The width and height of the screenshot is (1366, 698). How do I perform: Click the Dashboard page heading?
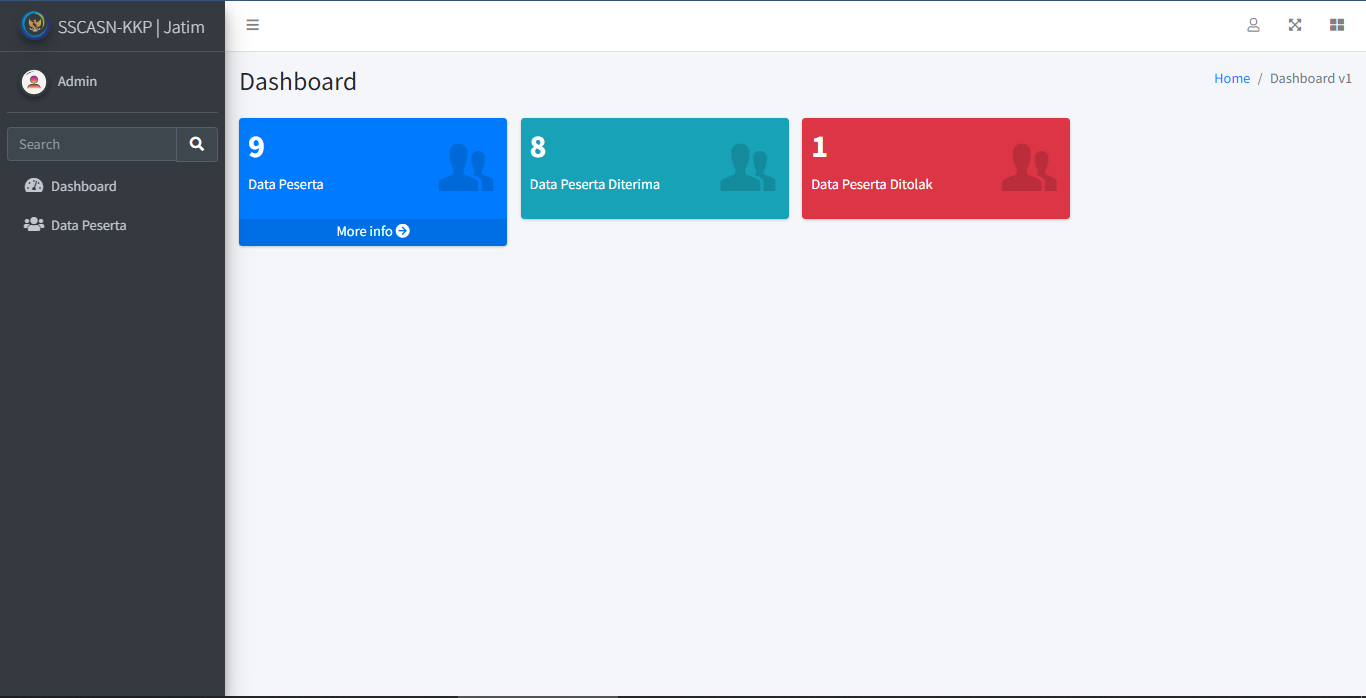[x=298, y=81]
